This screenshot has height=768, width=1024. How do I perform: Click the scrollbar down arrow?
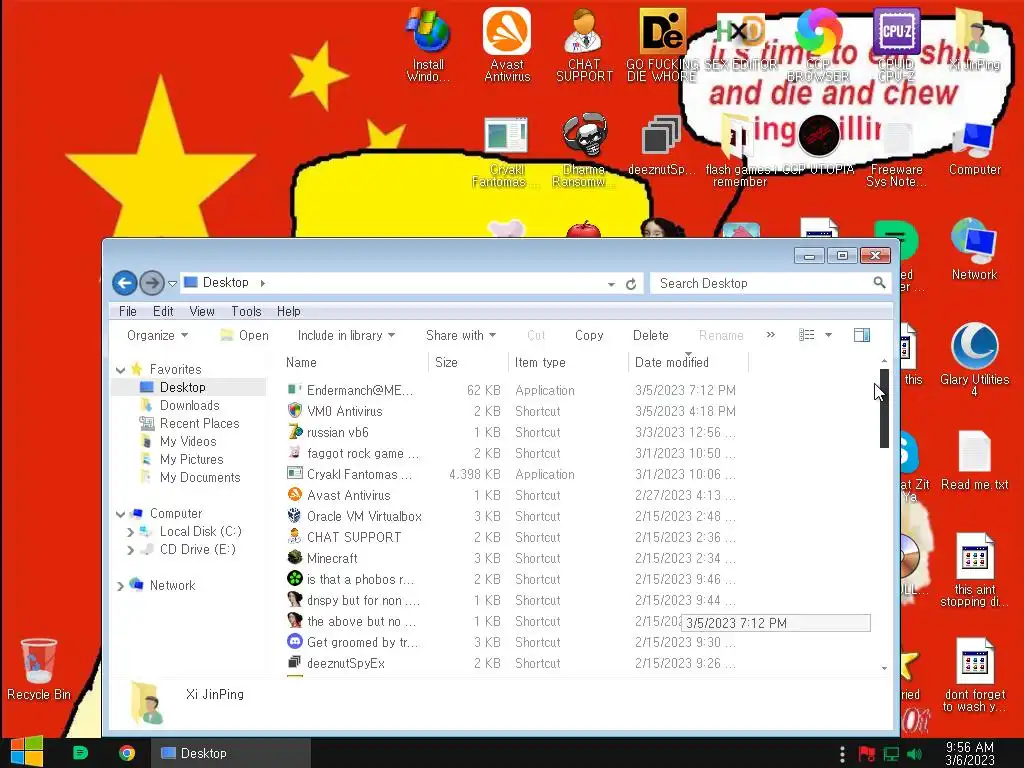pyautogui.click(x=884, y=668)
